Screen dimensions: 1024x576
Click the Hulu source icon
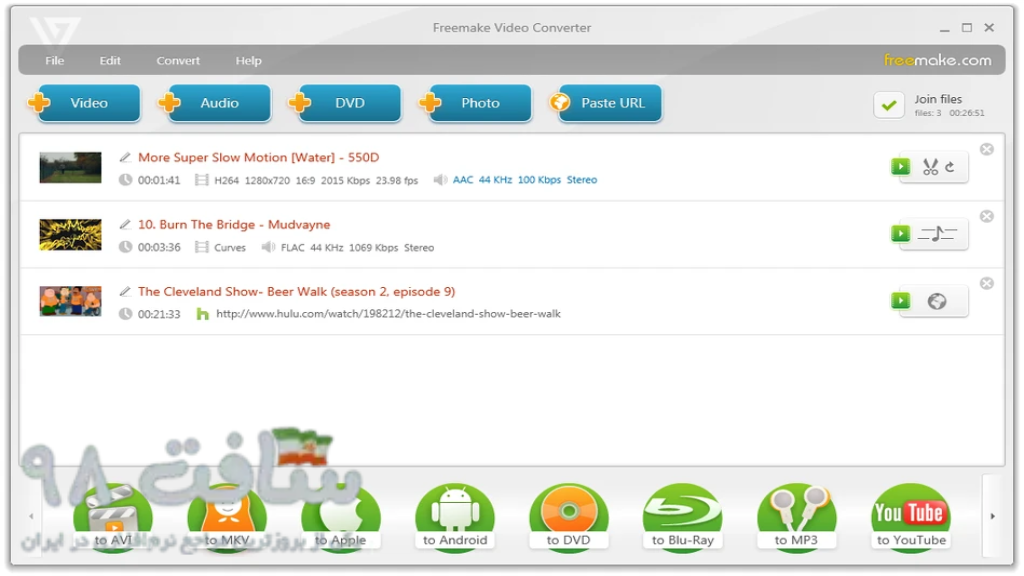202,314
